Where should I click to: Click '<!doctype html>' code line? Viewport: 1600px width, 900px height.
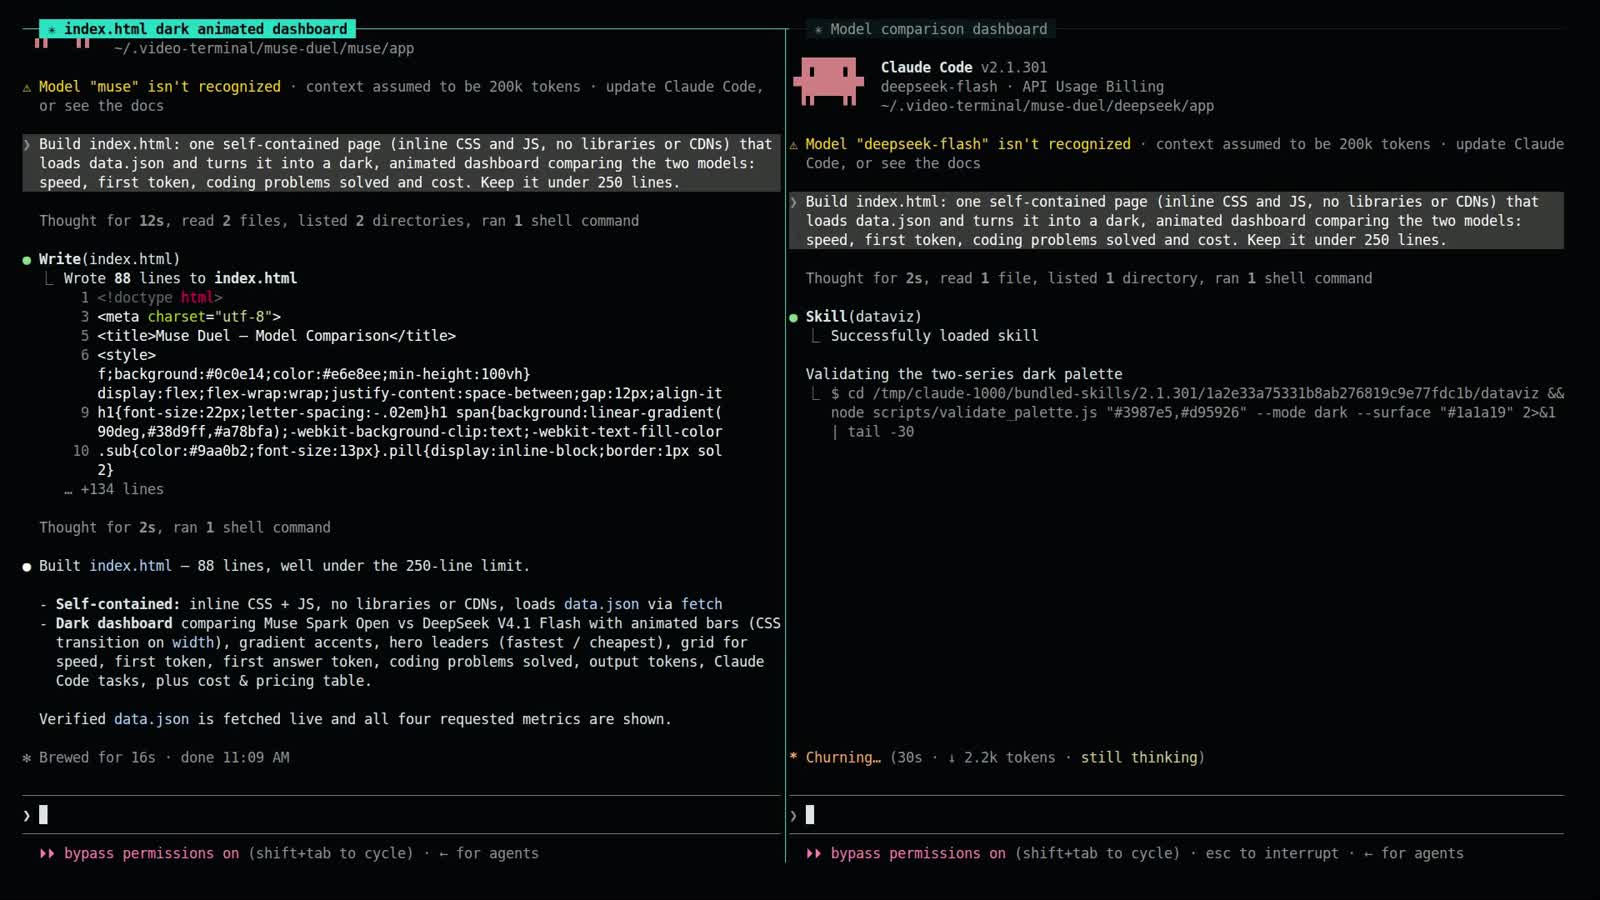point(160,298)
